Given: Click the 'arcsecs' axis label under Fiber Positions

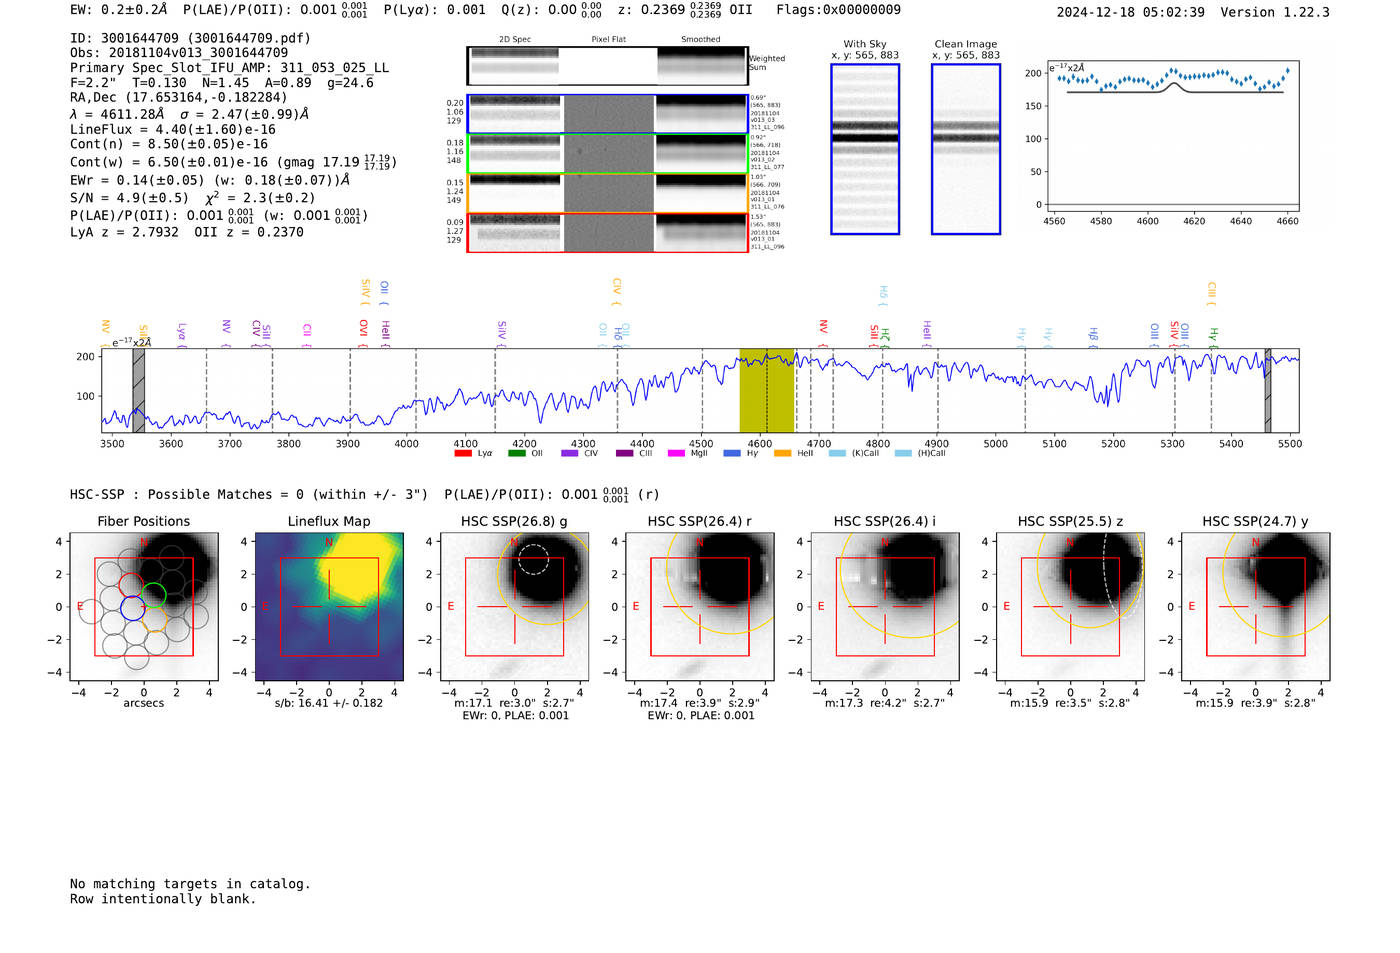Looking at the screenshot, I should pos(144,703).
